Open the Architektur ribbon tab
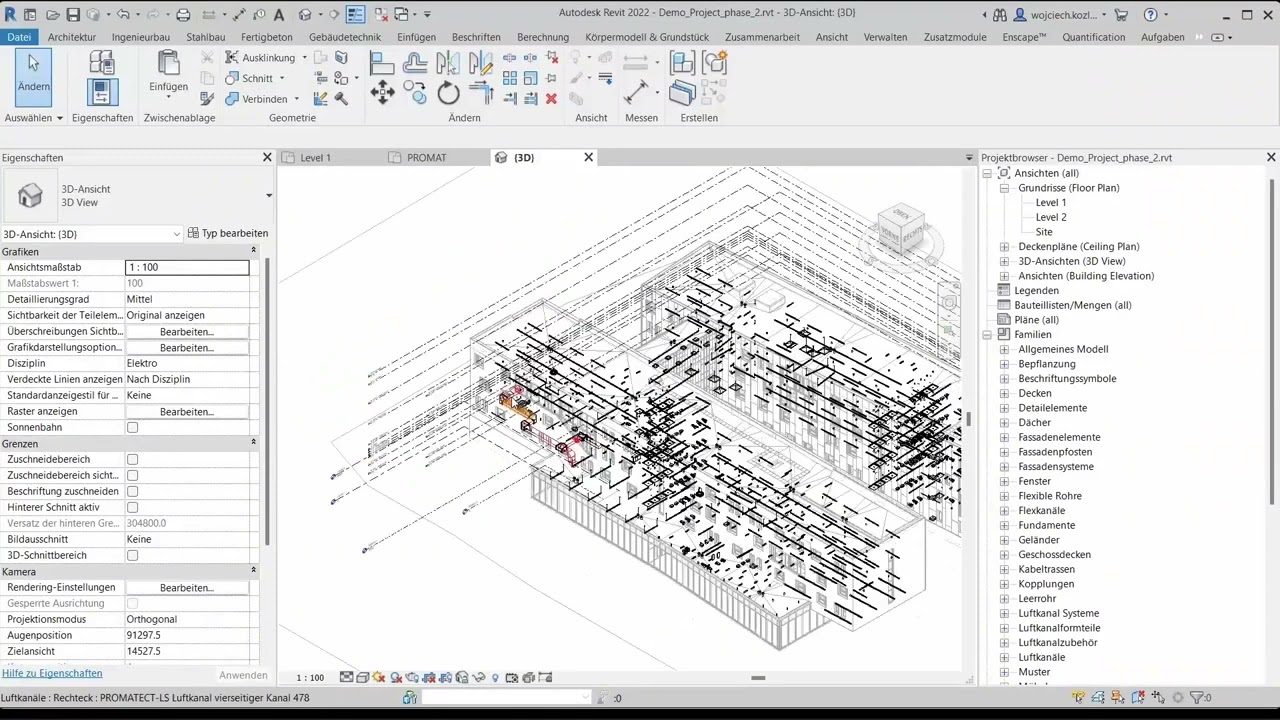 point(72,37)
